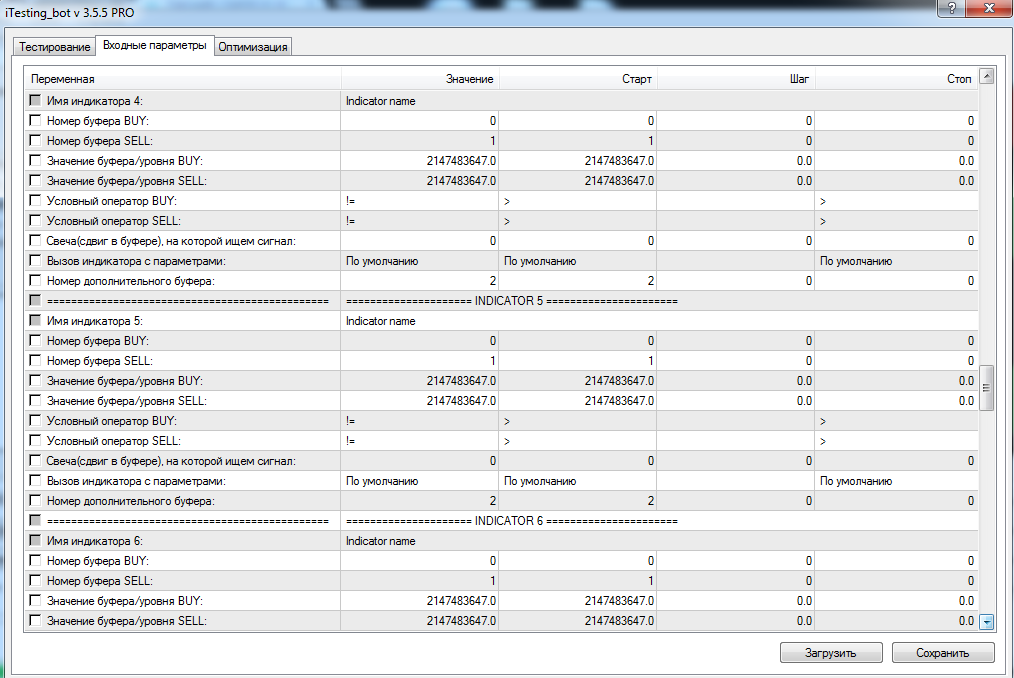Click the 'Сохранить' button
The width and height of the screenshot is (1014, 678).
[x=943, y=653]
